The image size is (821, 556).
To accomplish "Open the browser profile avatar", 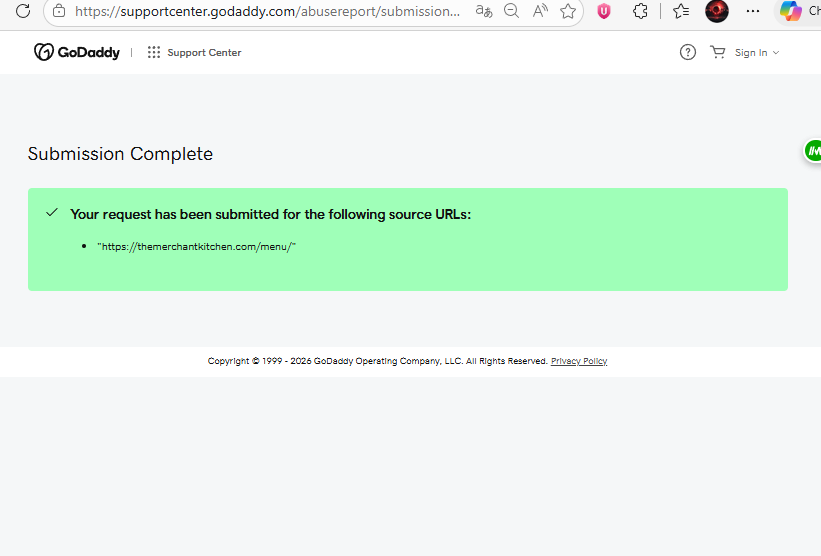I will [x=717, y=11].
